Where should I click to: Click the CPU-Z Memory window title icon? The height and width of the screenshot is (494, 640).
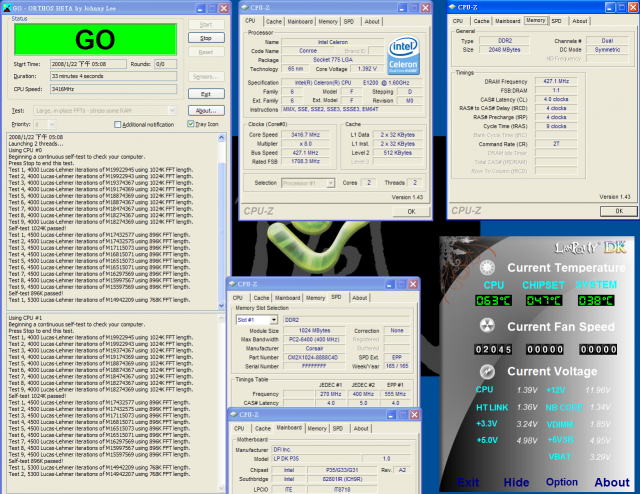[452, 7]
